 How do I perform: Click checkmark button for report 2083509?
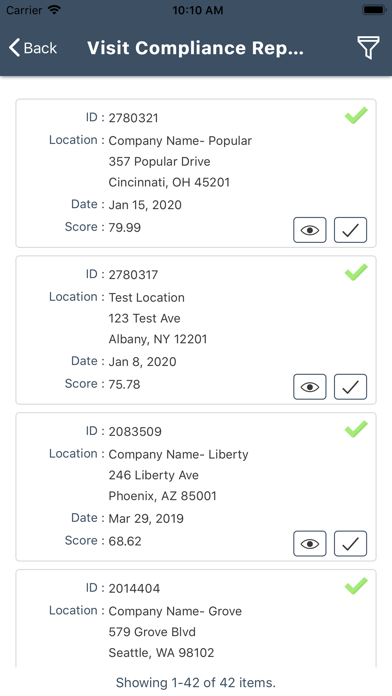point(350,543)
